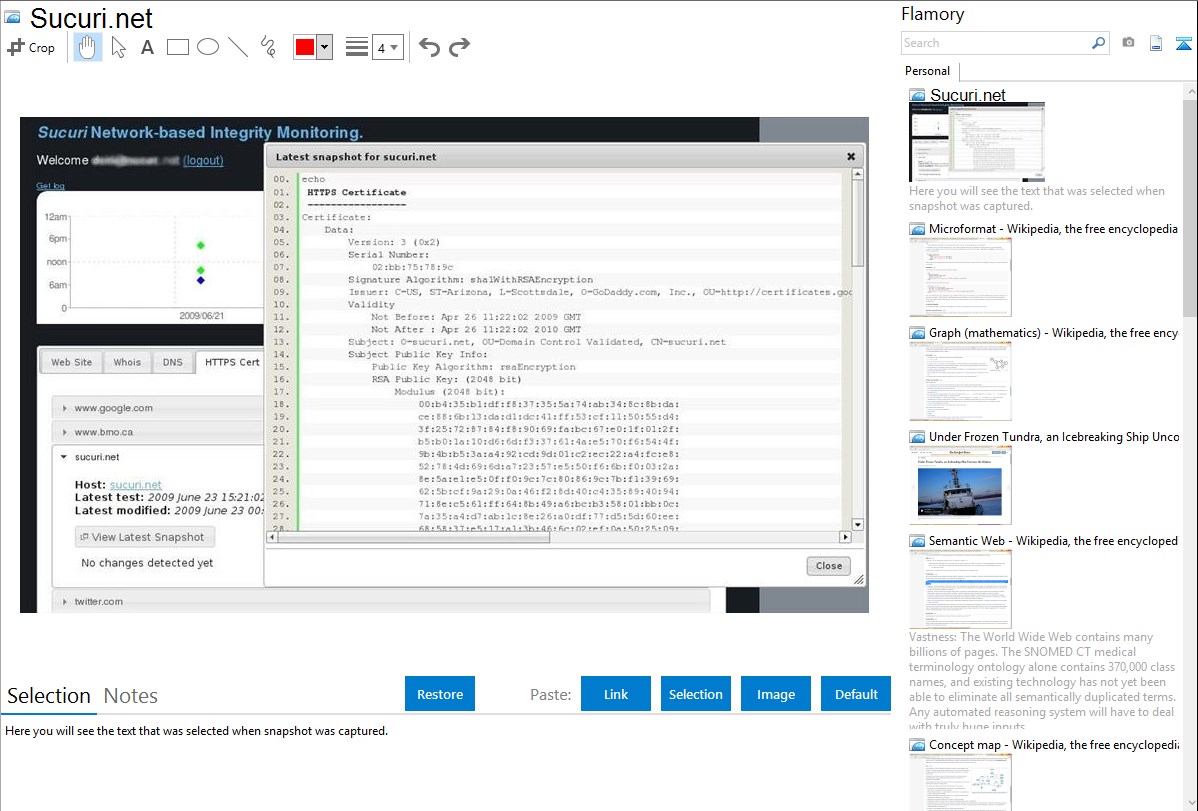Select the freehand scribble tool

coord(268,47)
